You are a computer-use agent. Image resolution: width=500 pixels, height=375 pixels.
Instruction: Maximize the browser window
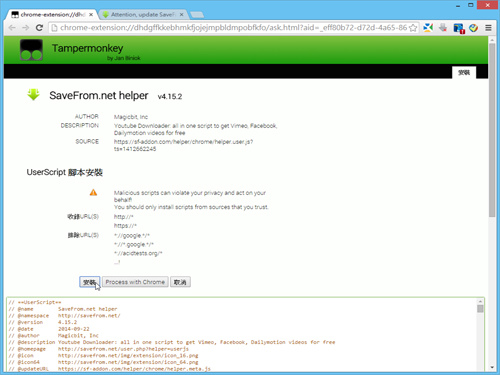470,5
